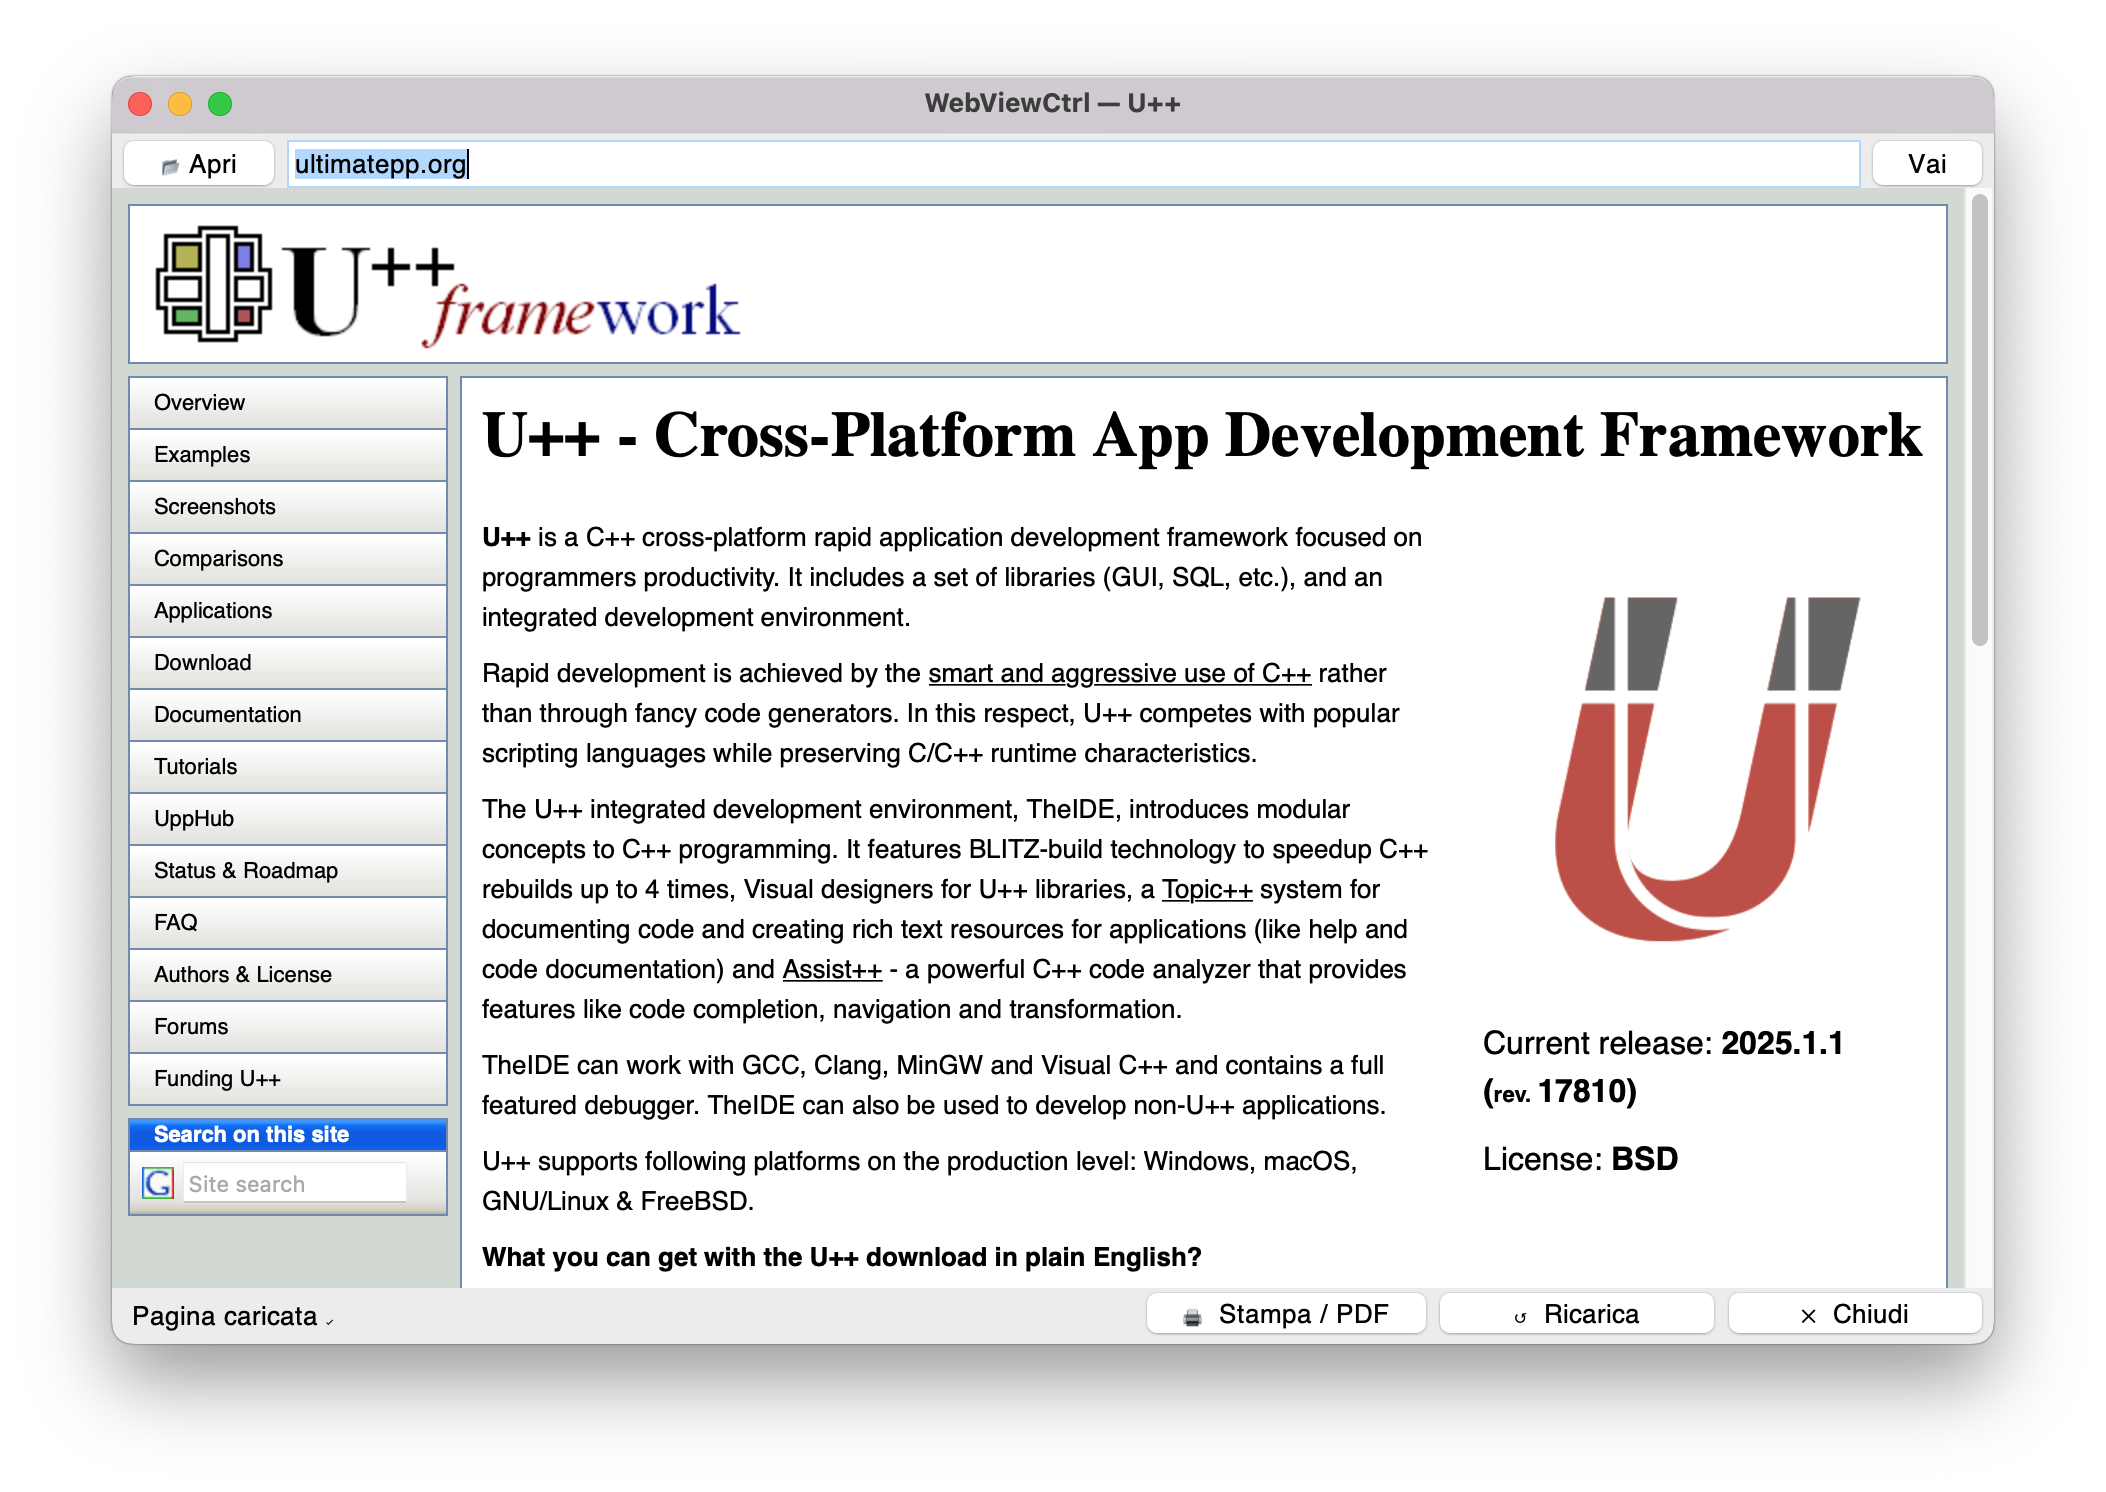Open Documentation from sidebar

point(288,714)
